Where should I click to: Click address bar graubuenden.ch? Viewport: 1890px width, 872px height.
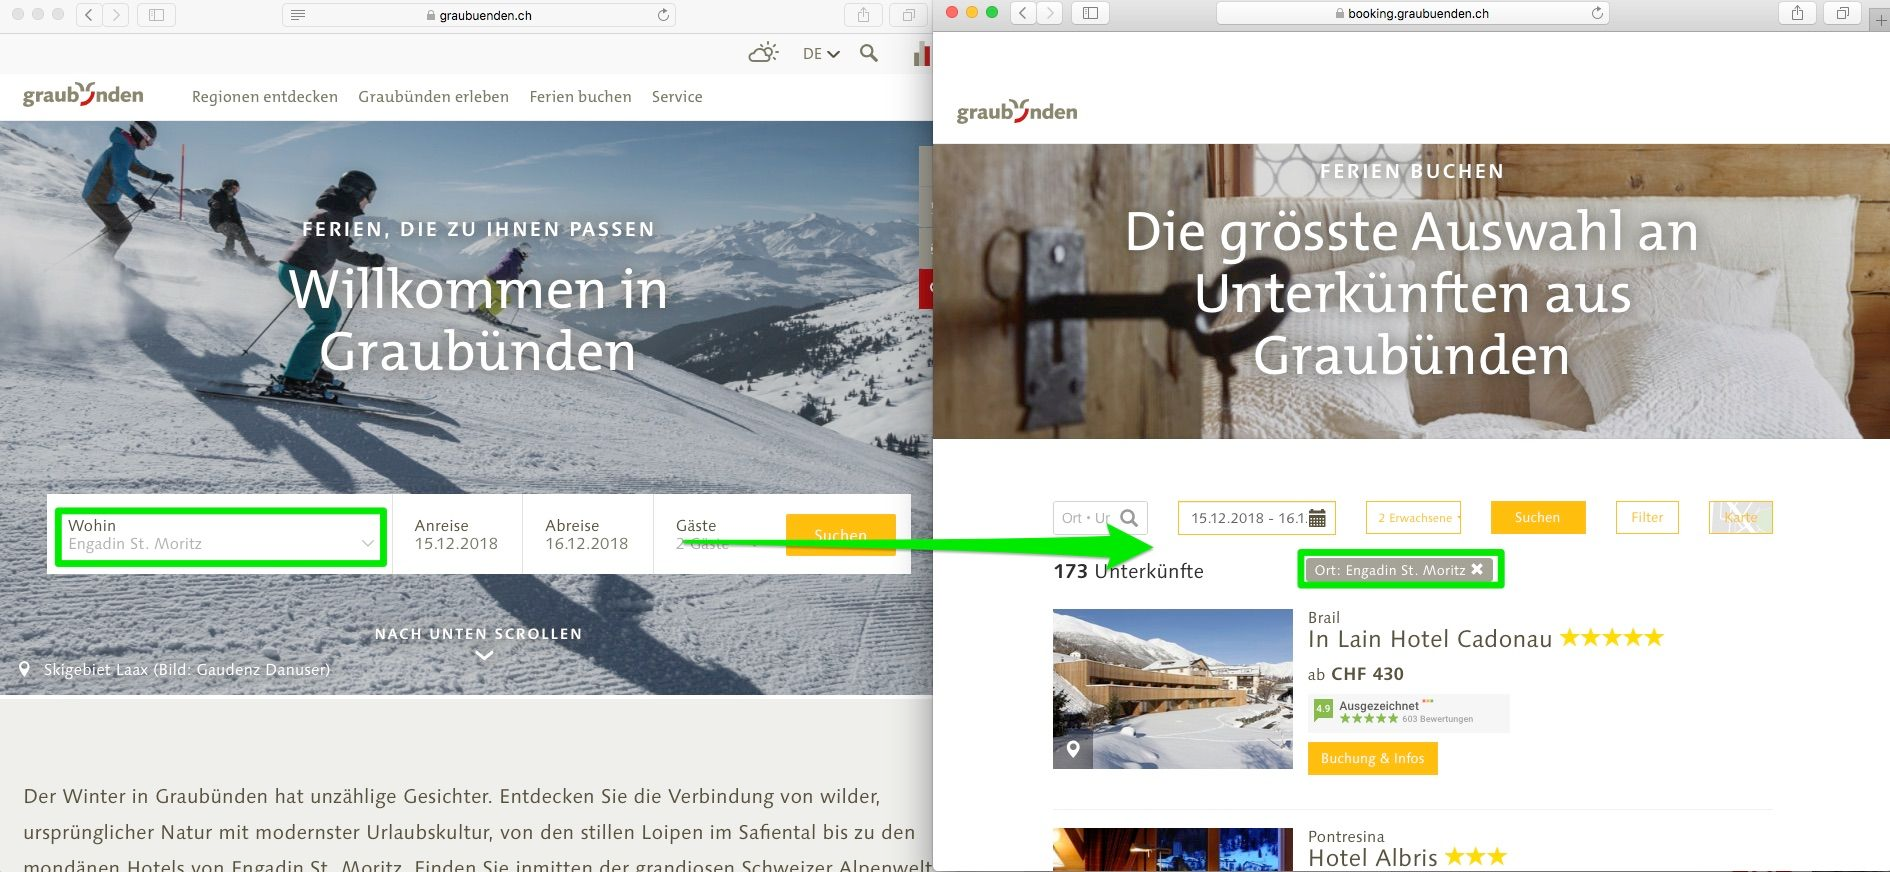click(x=480, y=15)
